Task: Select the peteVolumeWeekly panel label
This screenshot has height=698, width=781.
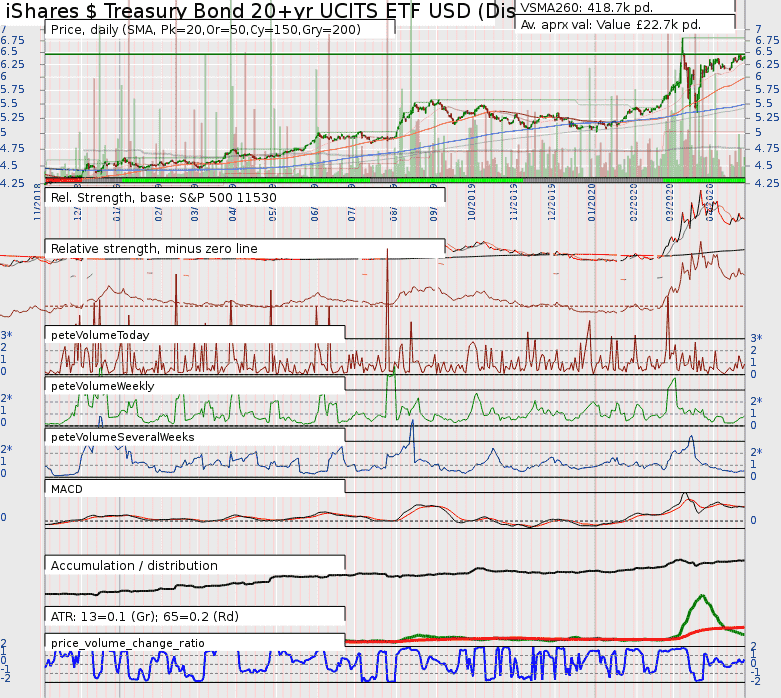Action: pos(103,386)
